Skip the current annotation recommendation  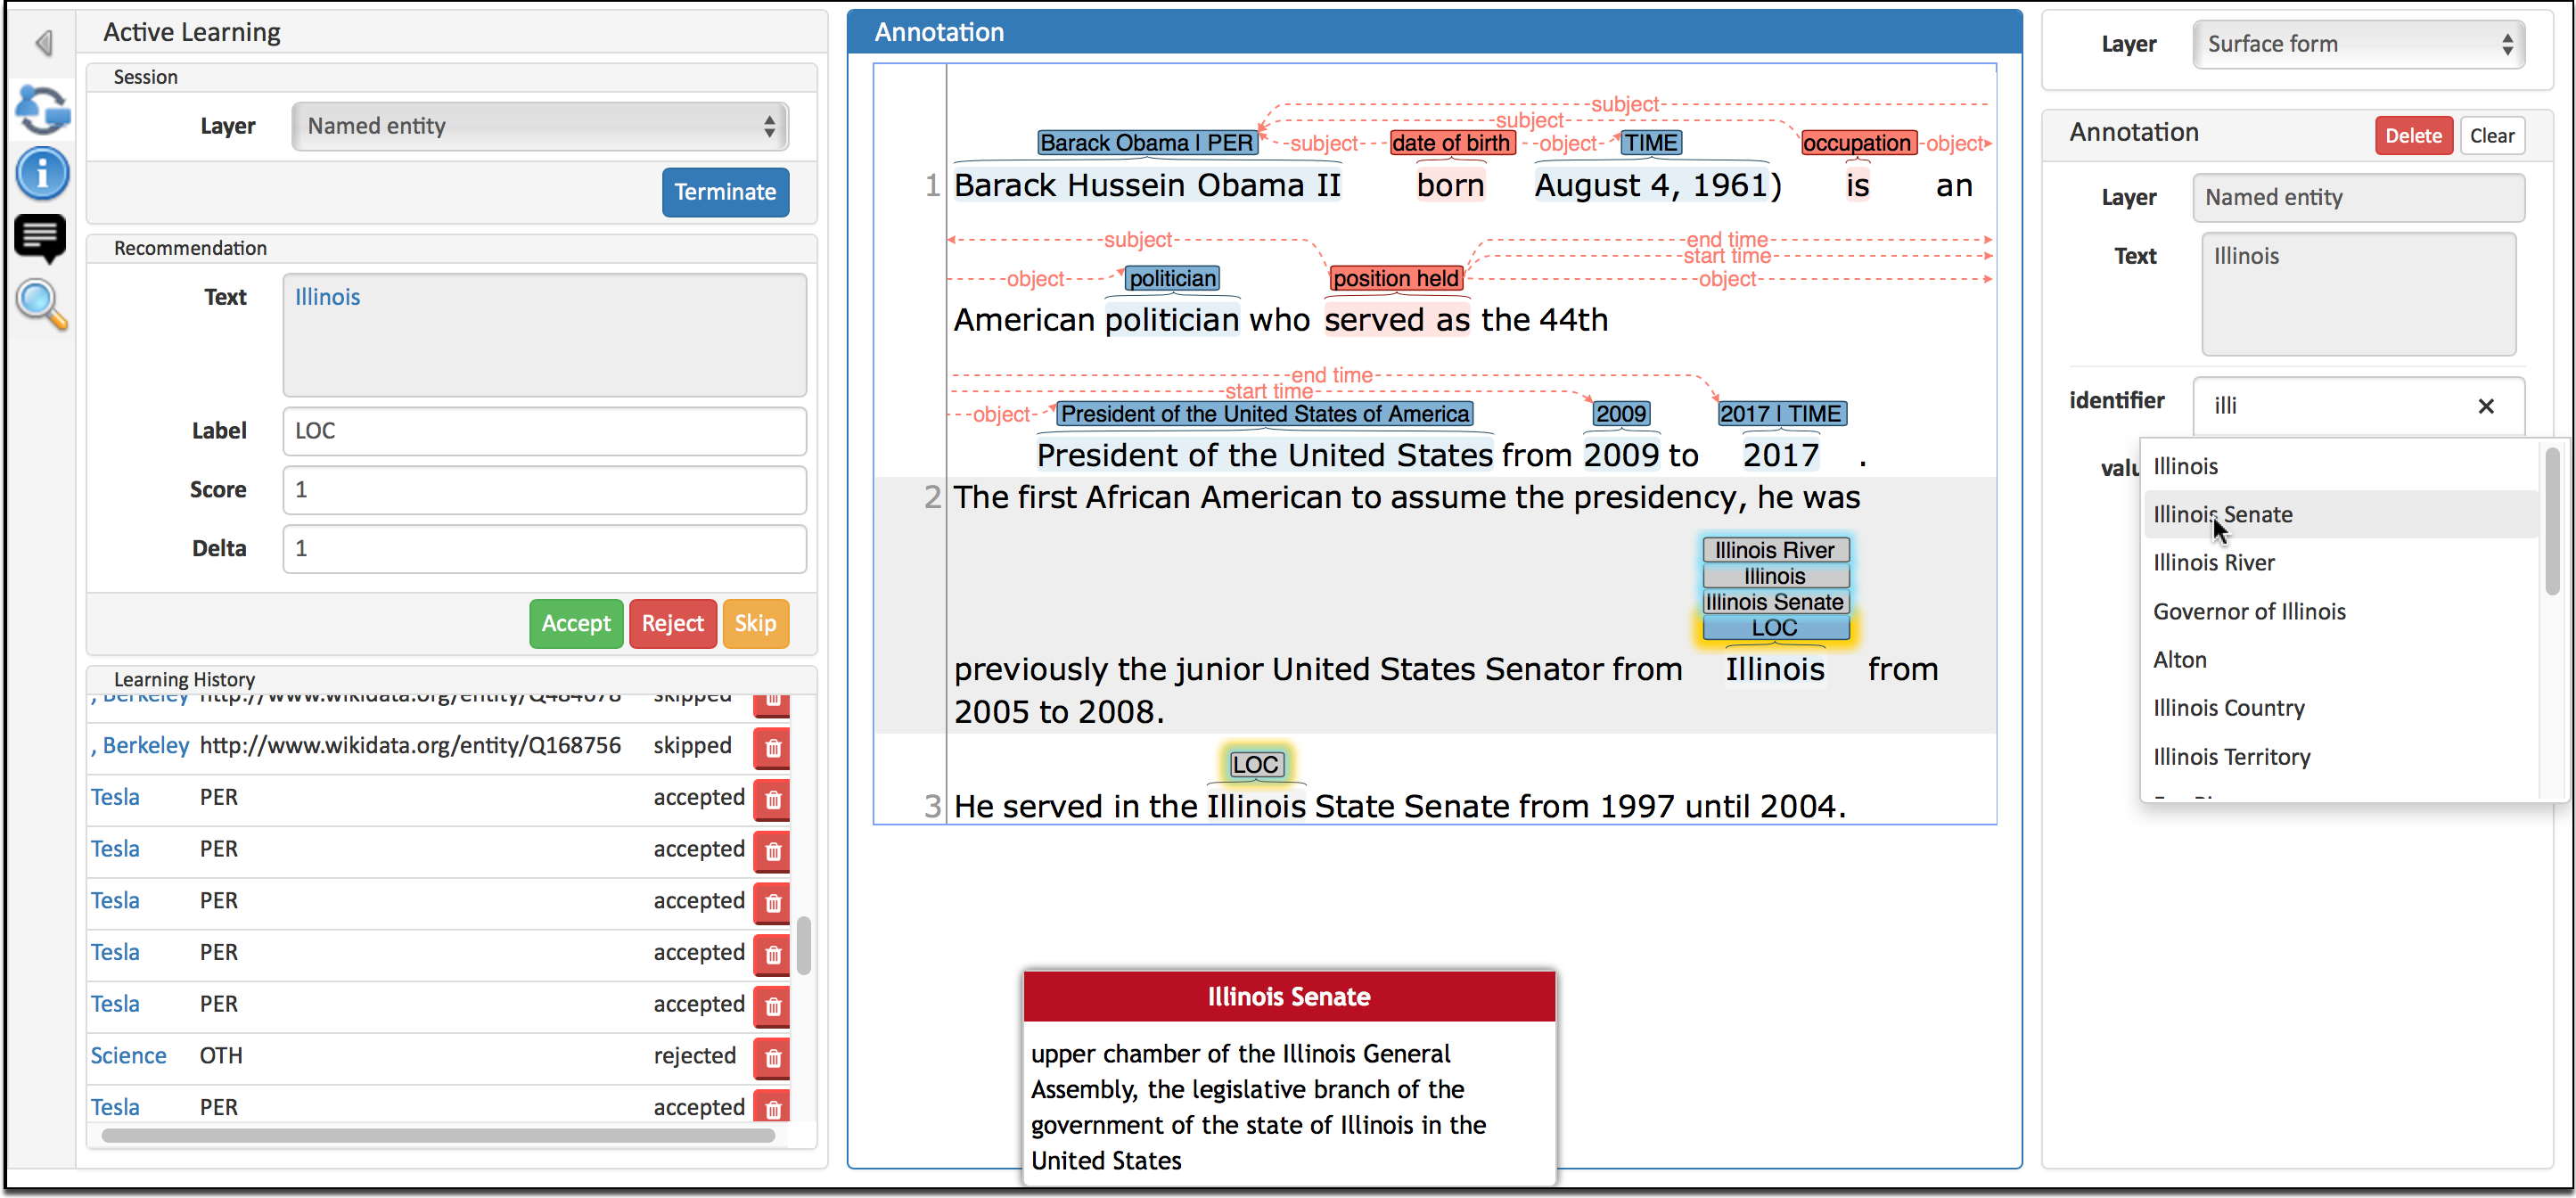pyautogui.click(x=752, y=621)
